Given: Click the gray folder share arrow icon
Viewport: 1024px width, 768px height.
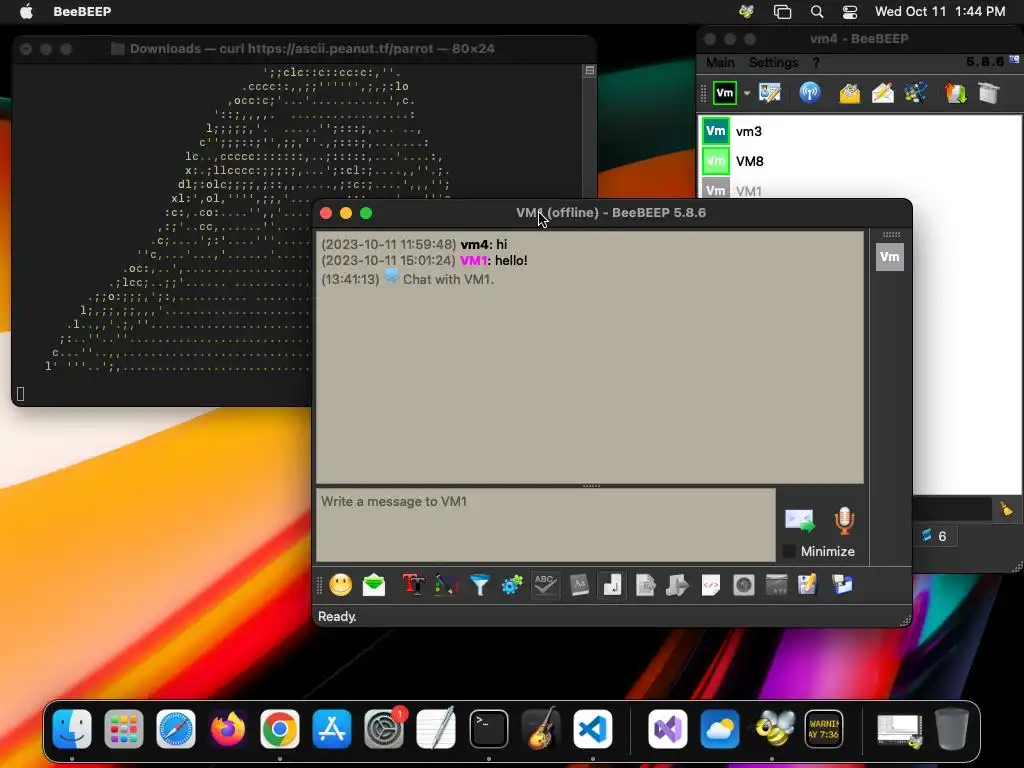Looking at the screenshot, I should coord(677,585).
